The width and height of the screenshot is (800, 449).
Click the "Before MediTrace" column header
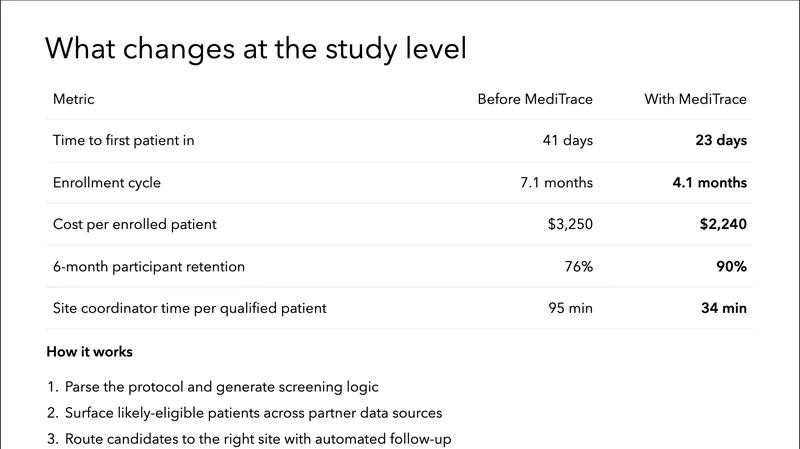click(x=535, y=99)
